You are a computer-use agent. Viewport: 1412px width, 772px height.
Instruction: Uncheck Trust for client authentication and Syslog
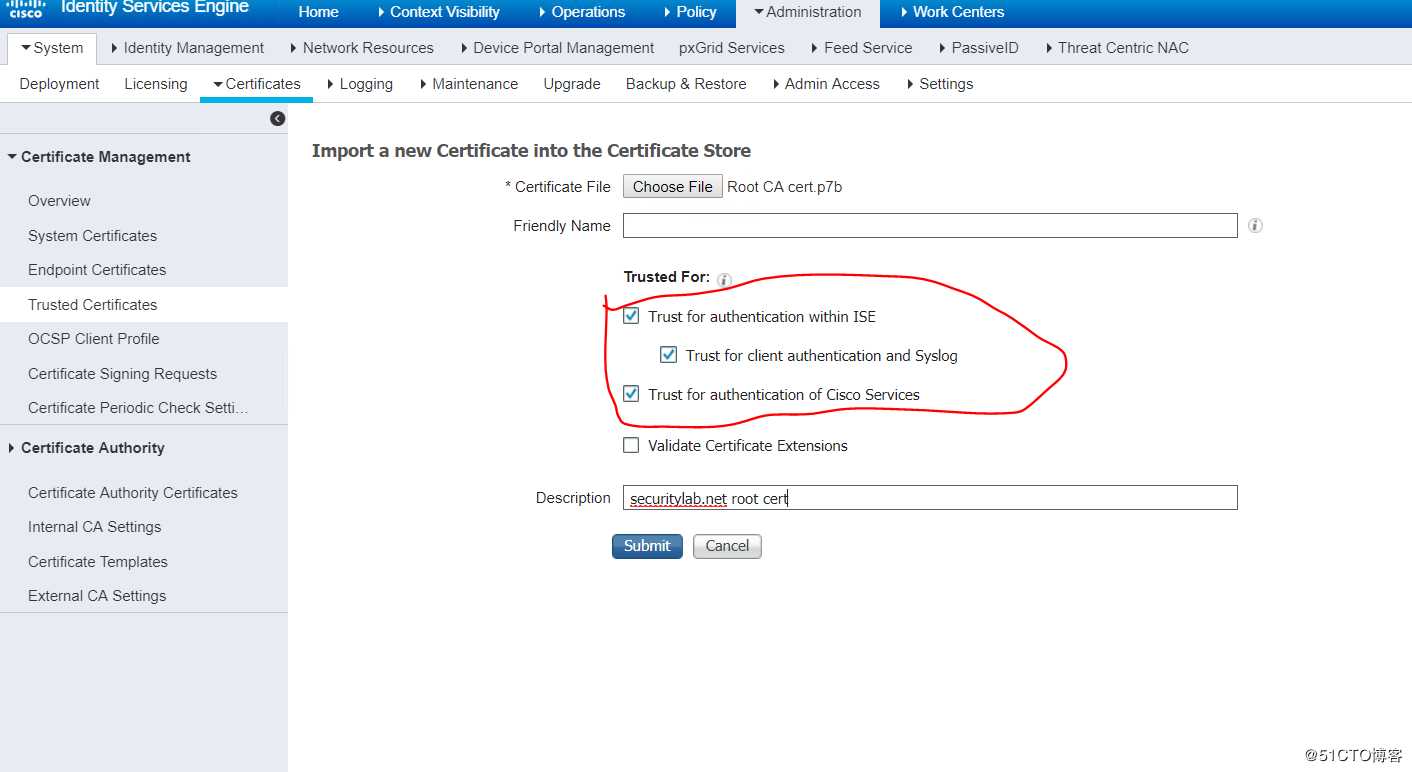pos(669,355)
